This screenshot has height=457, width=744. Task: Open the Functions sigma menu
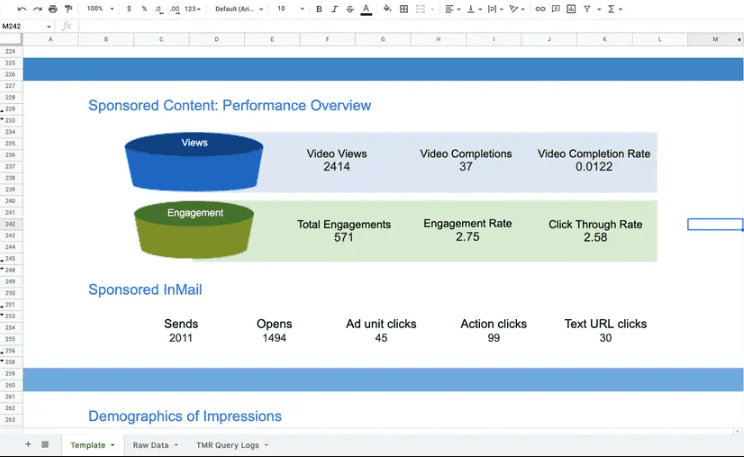[614, 9]
